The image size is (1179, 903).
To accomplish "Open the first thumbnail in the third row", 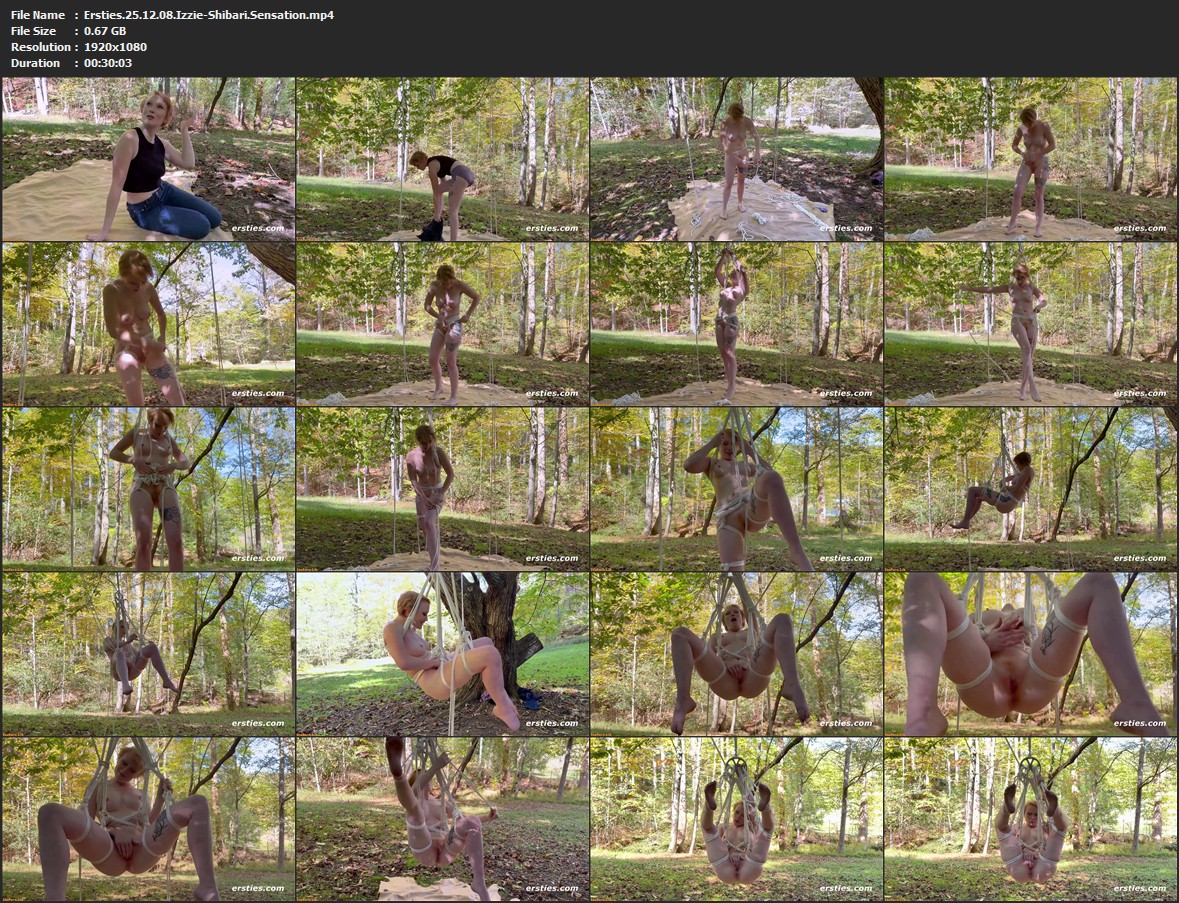I will 148,489.
